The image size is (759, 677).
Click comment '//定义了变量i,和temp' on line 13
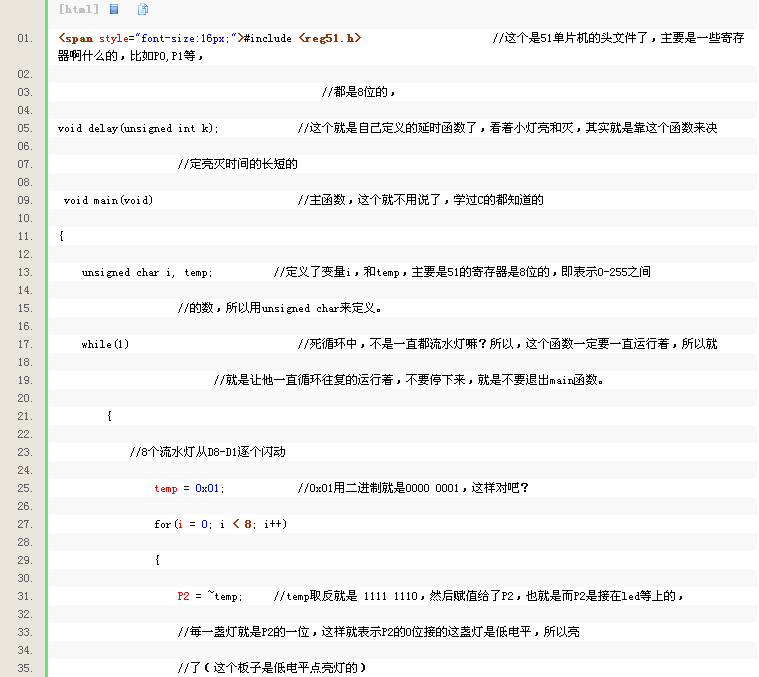pyautogui.click(x=462, y=272)
